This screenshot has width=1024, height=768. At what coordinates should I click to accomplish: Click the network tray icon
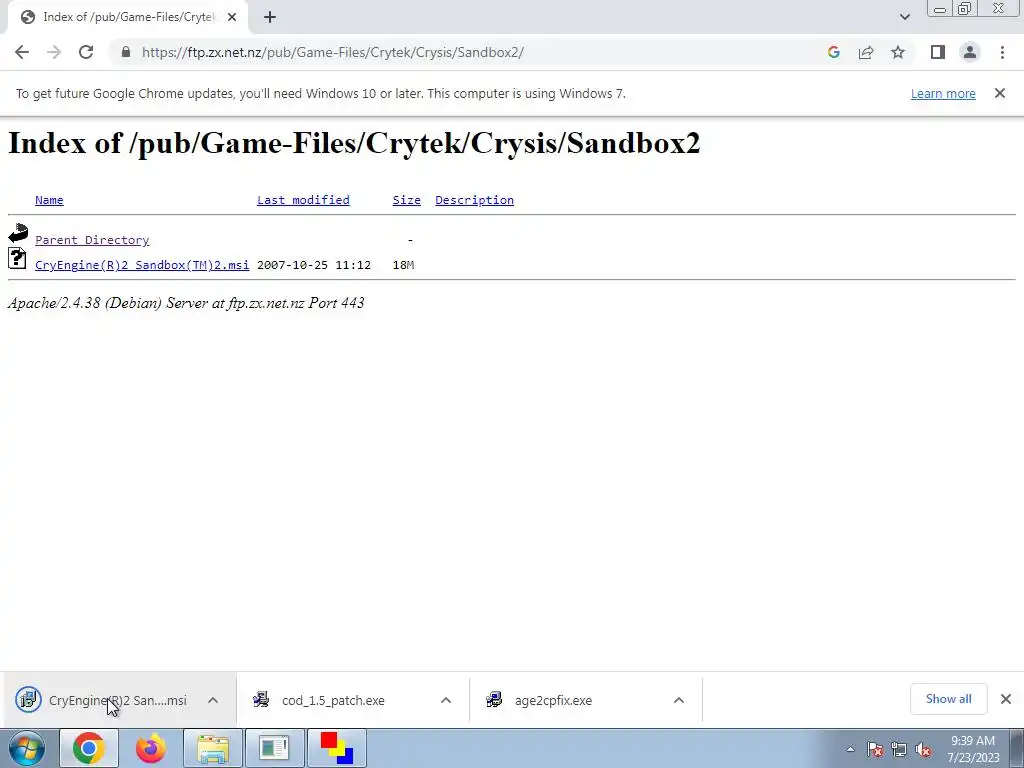pyautogui.click(x=899, y=749)
